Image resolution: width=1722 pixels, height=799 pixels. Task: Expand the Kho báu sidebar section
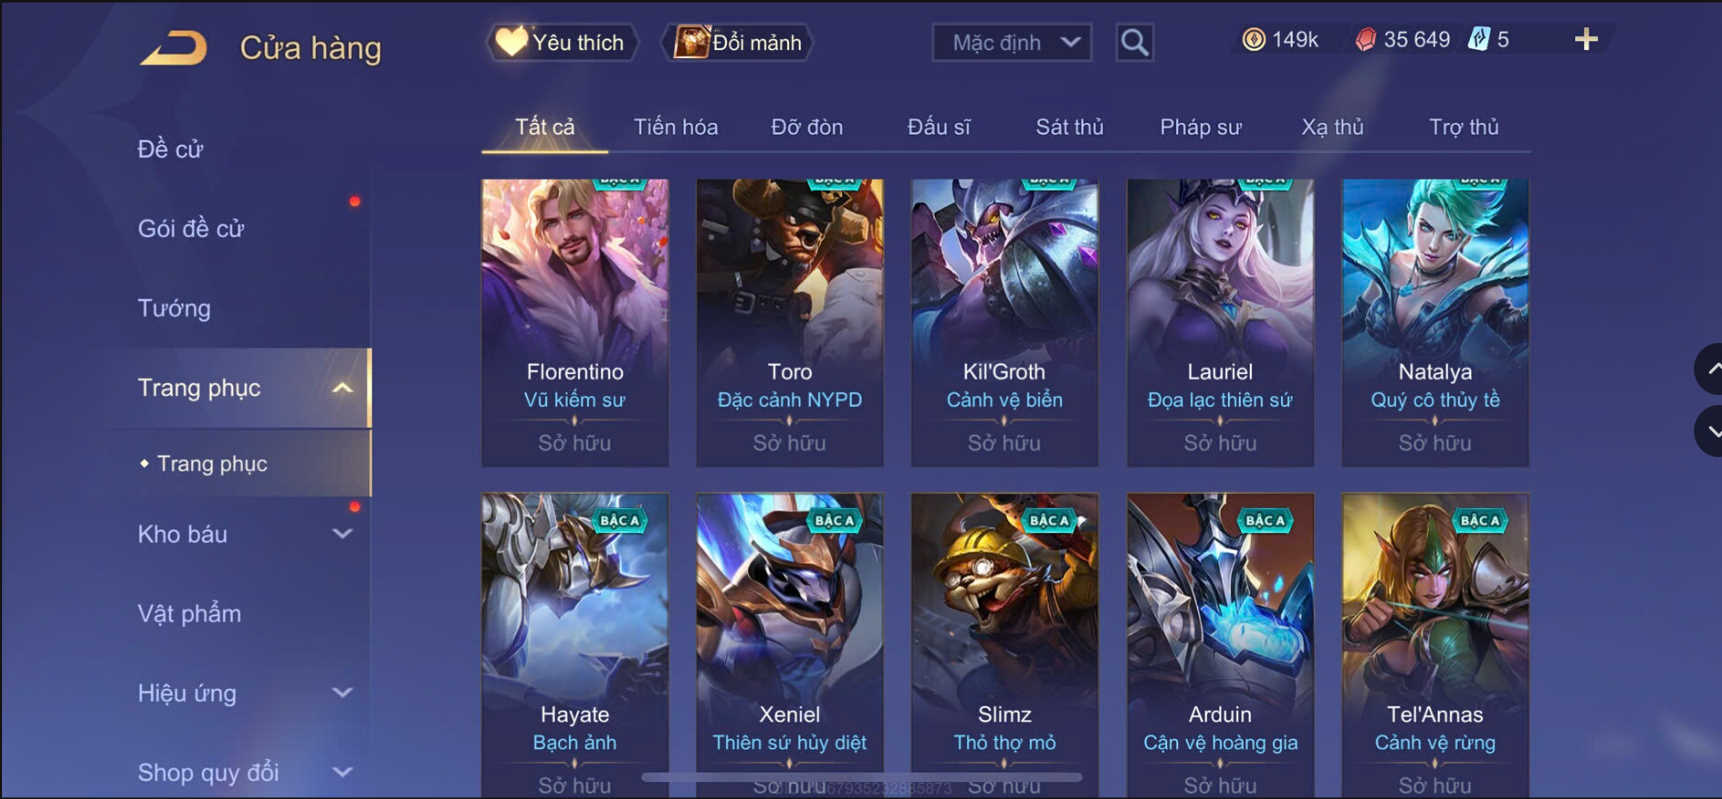342,534
